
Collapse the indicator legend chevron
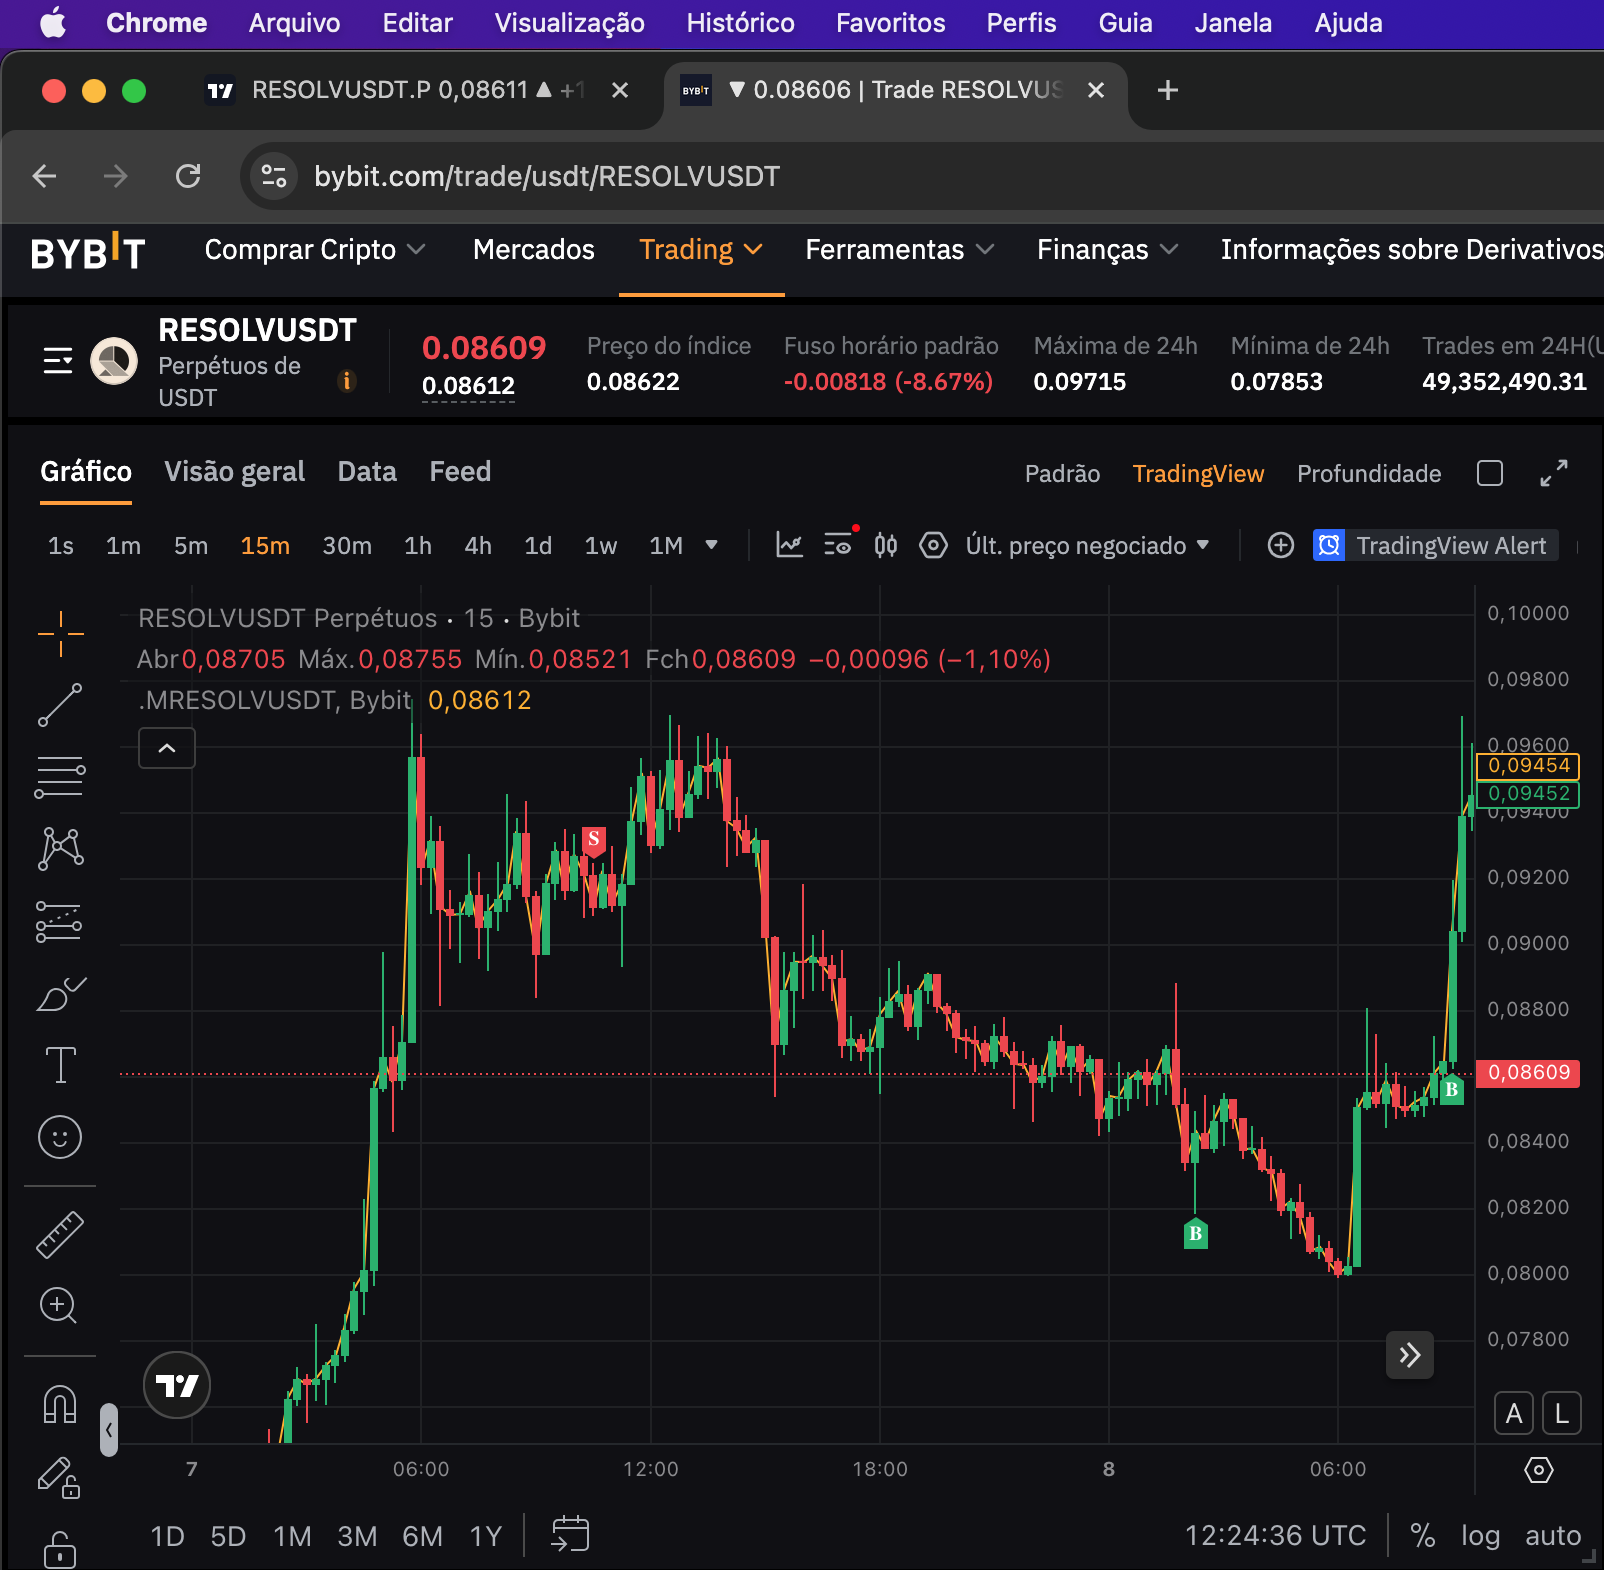[x=167, y=748]
